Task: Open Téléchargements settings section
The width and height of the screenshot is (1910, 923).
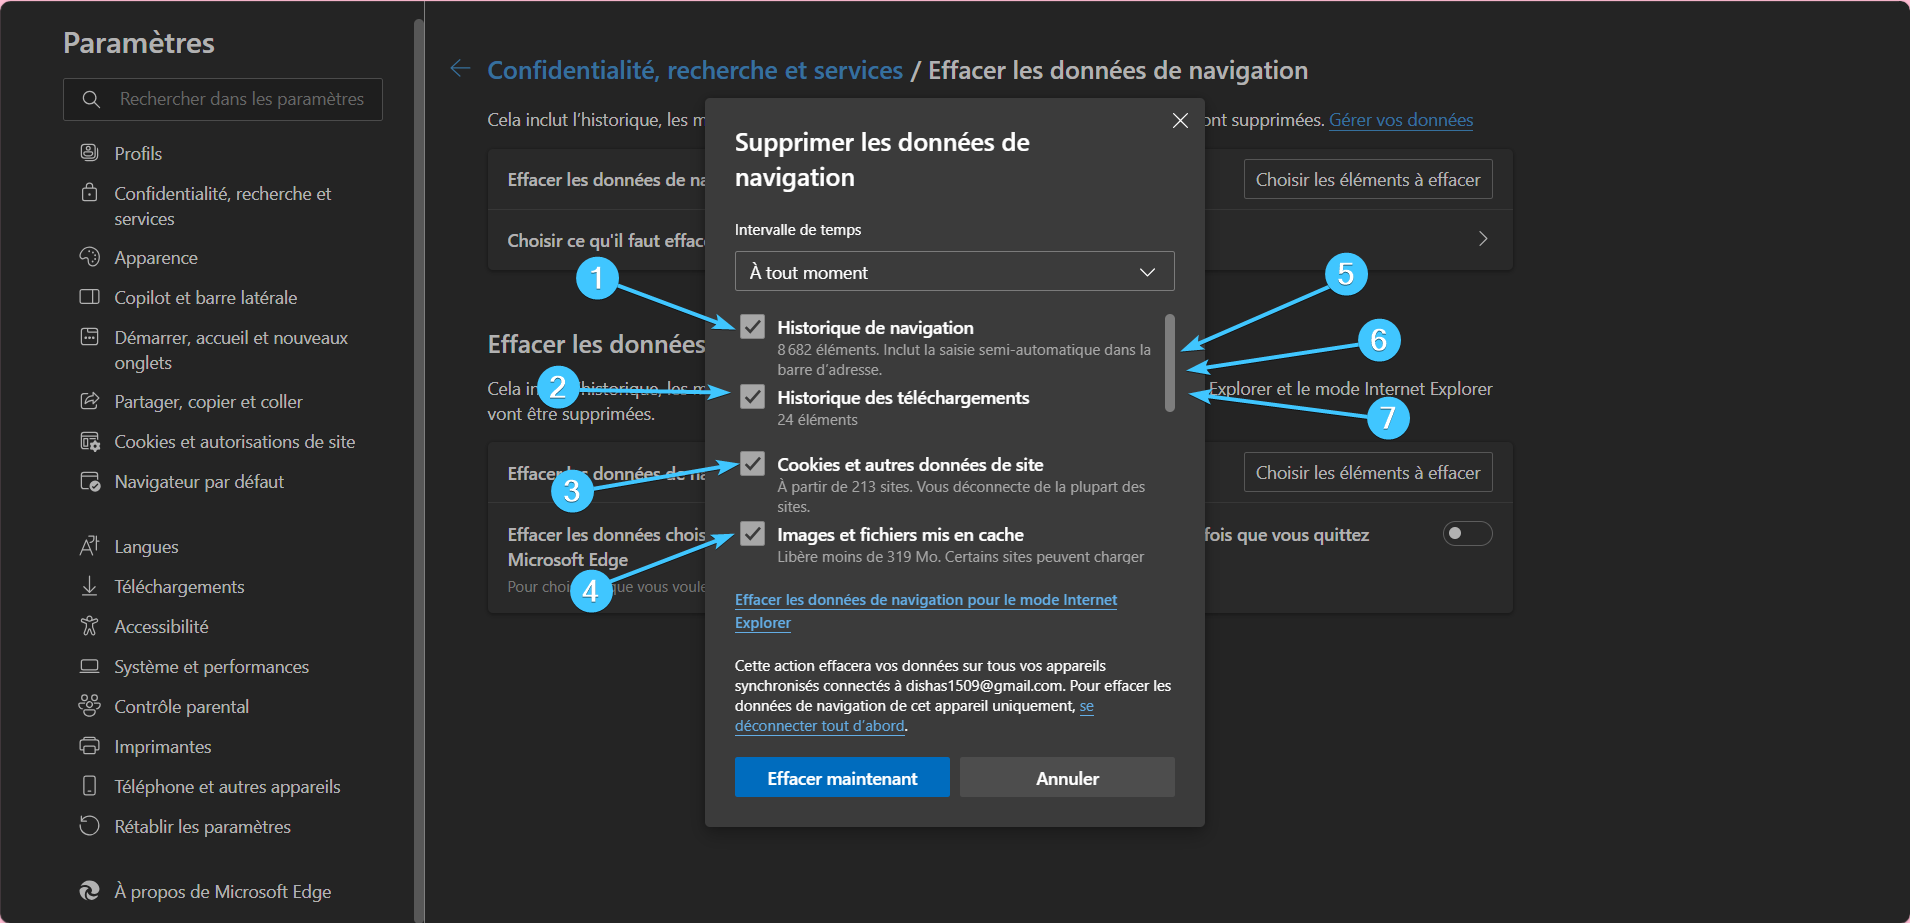Action: 179,586
